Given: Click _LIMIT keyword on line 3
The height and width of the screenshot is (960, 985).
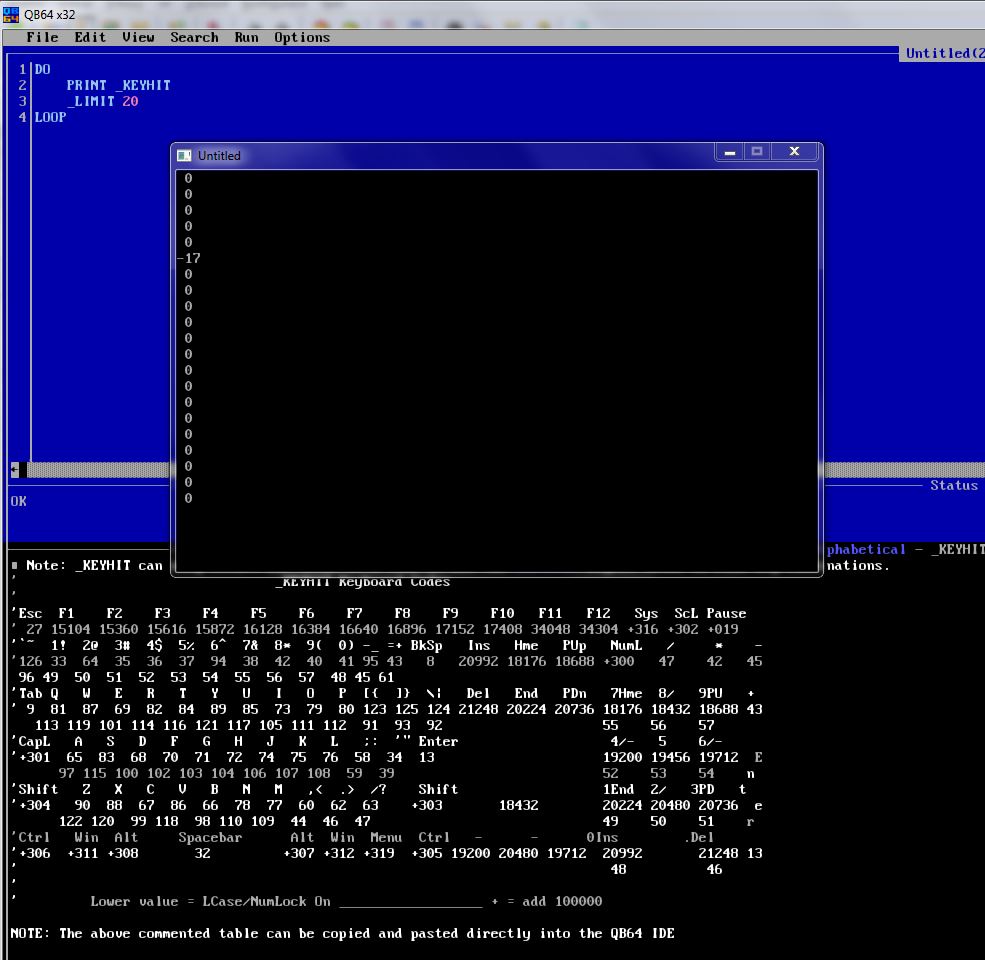Looking at the screenshot, I should (90, 101).
